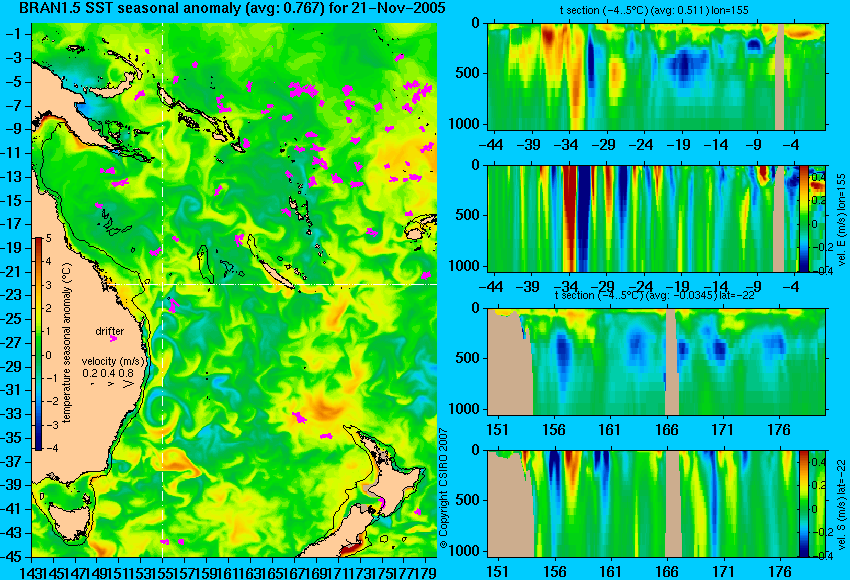This screenshot has height=580, width=850.
Task: Click the '-45' latitude tick on map axis
Action: coord(12,557)
